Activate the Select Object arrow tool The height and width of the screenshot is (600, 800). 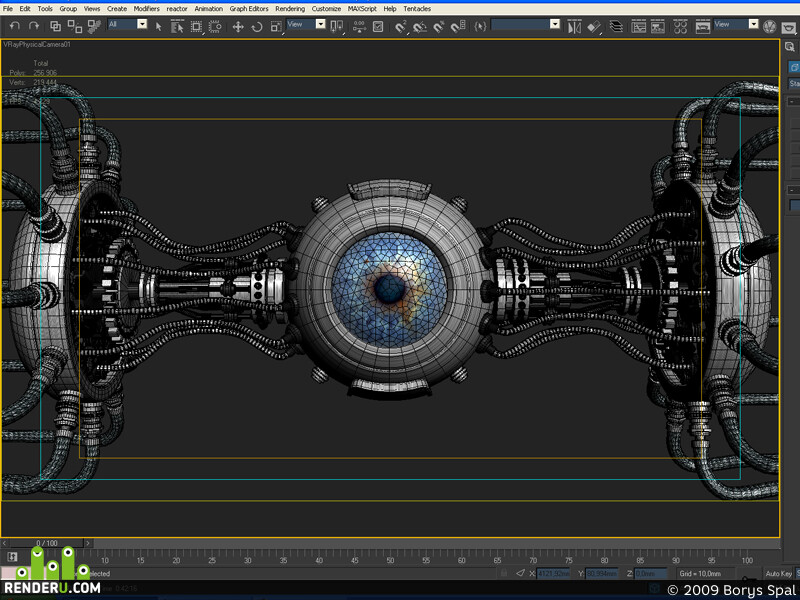pyautogui.click(x=158, y=27)
